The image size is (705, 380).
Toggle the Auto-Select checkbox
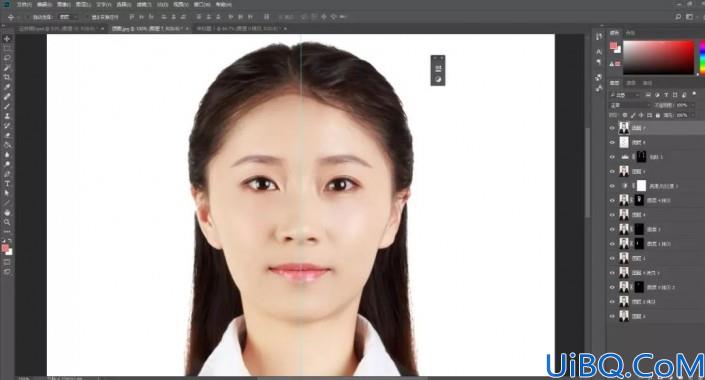28,17
